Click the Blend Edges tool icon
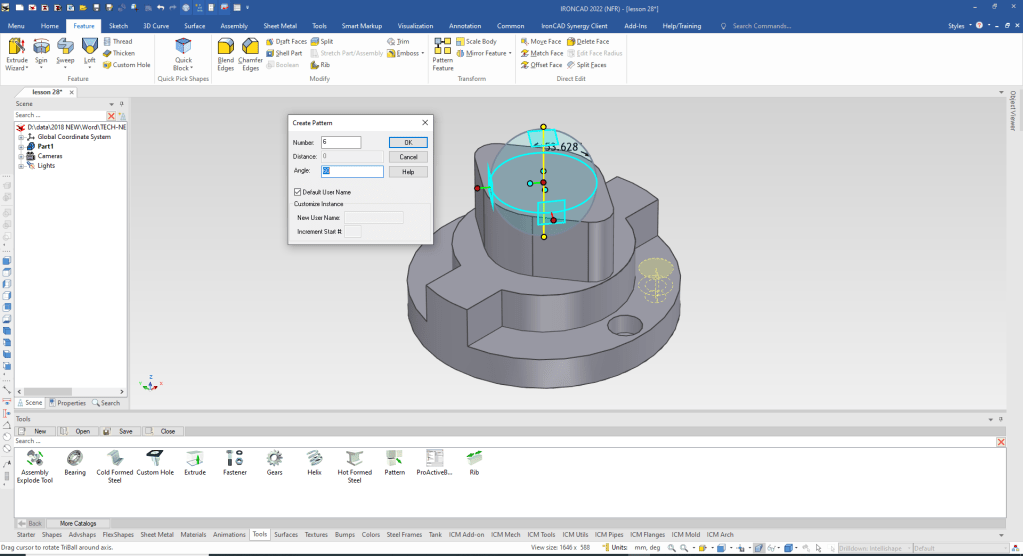This screenshot has height=556, width=1023. [x=225, y=48]
